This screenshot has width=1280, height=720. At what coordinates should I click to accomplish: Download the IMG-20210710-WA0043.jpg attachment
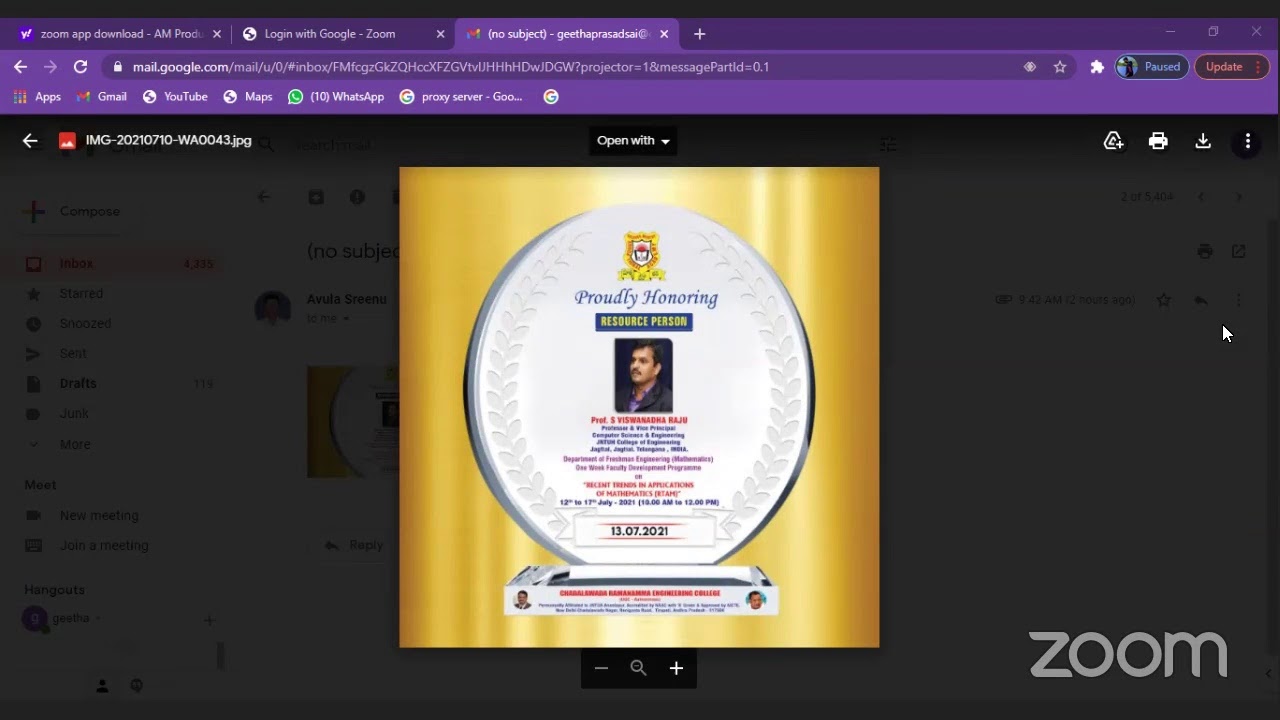1203,141
